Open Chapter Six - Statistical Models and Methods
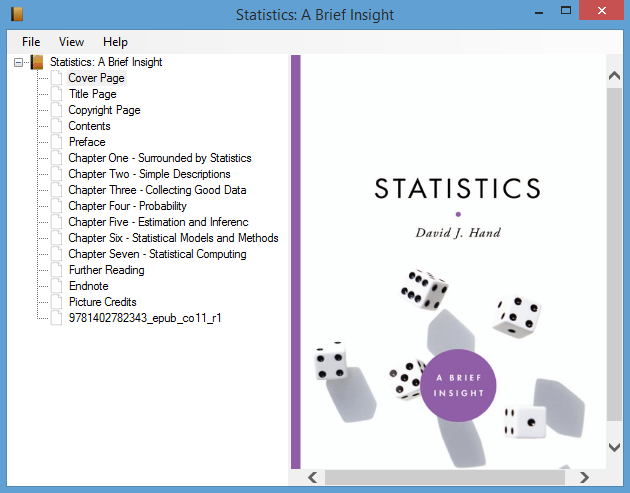 173,238
